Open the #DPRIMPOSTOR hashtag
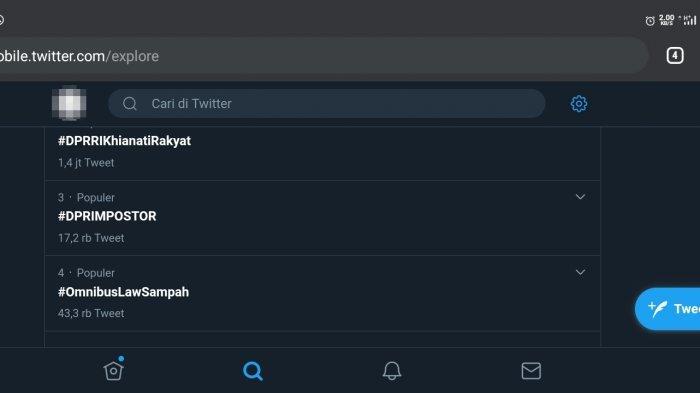 [107, 216]
